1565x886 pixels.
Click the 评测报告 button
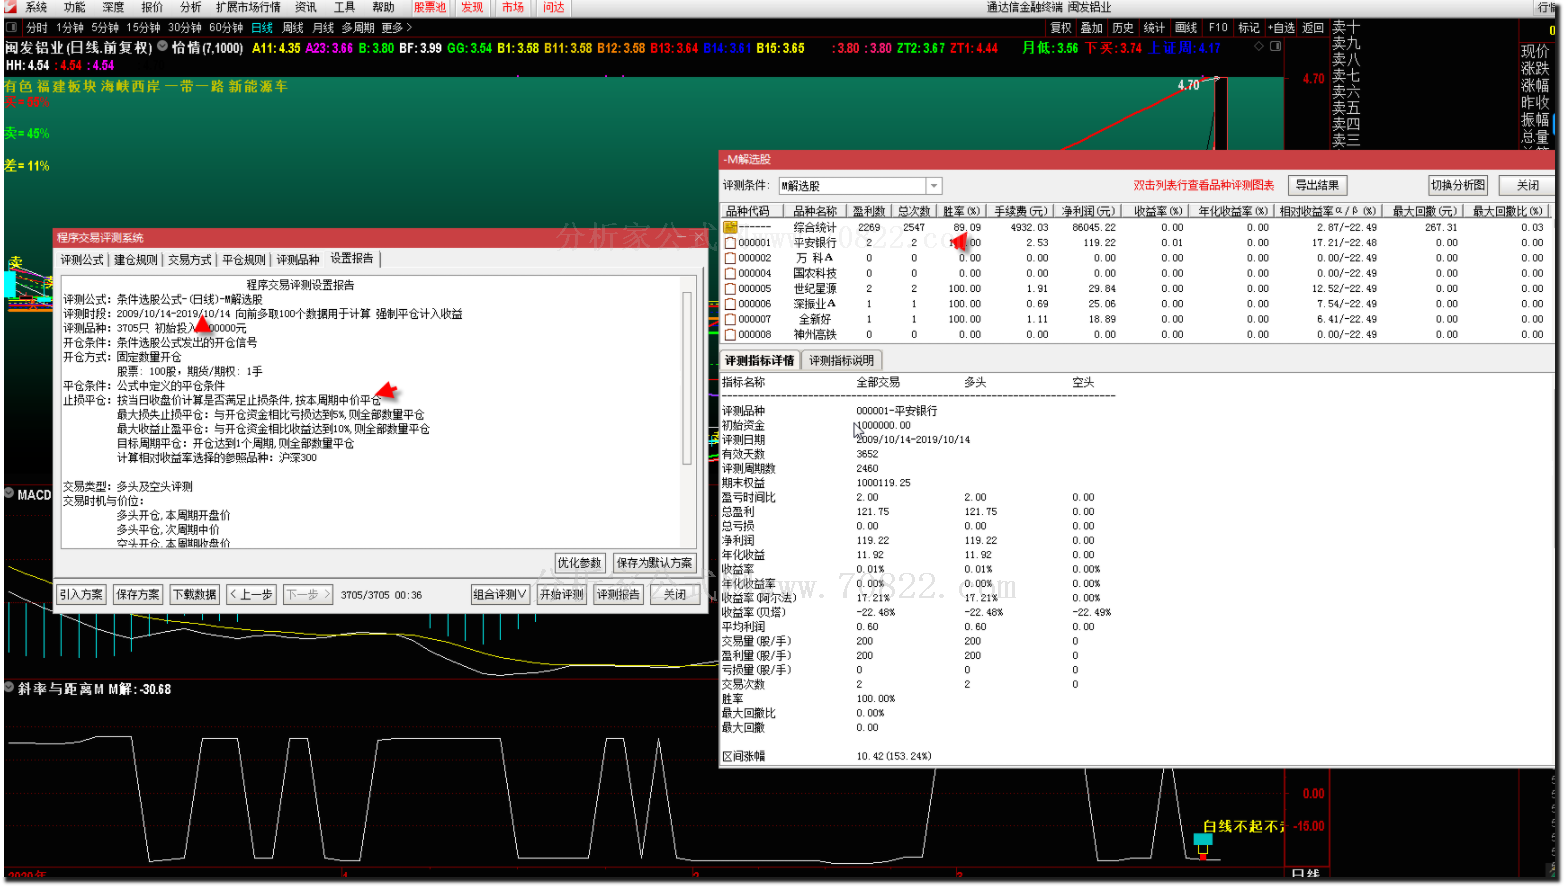tap(619, 594)
